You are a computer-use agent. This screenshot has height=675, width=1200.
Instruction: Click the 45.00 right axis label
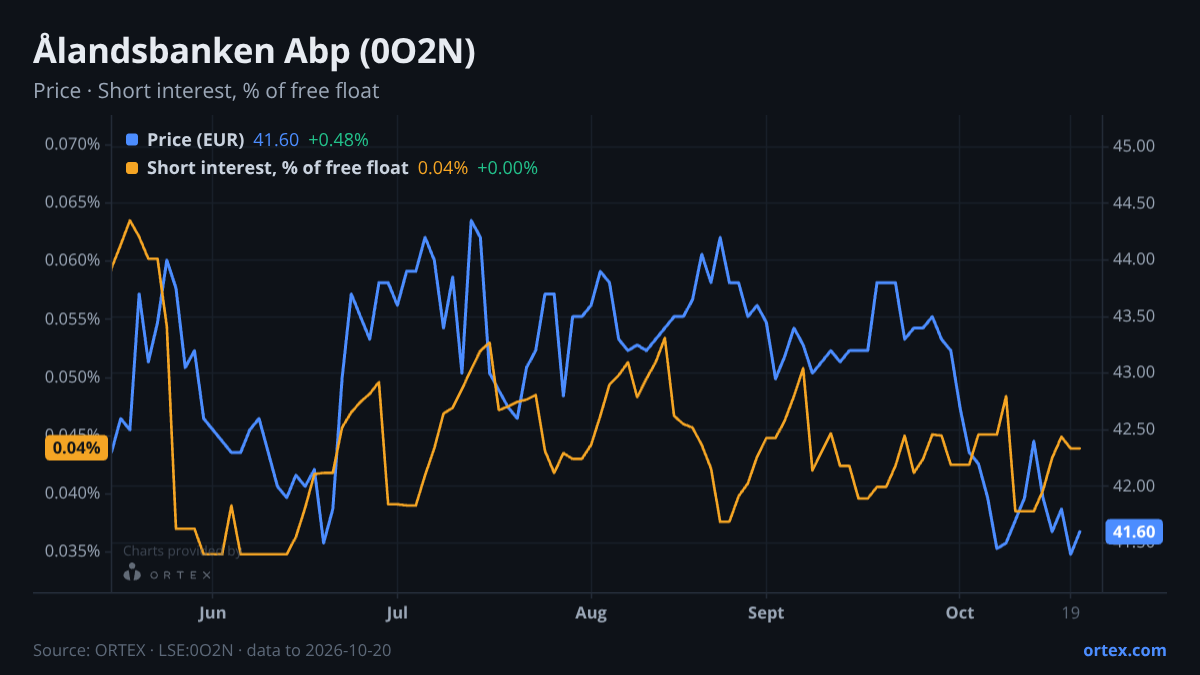point(1133,147)
